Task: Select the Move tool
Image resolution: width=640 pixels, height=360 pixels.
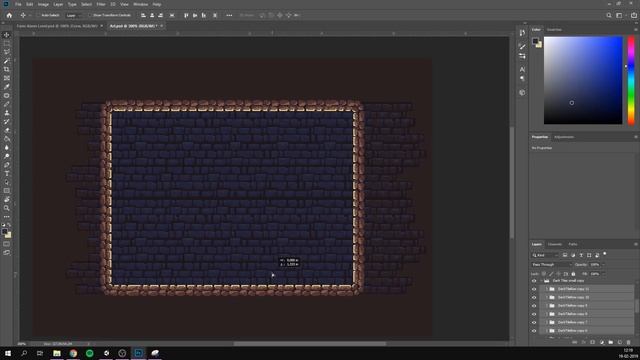Action: pos(7,35)
